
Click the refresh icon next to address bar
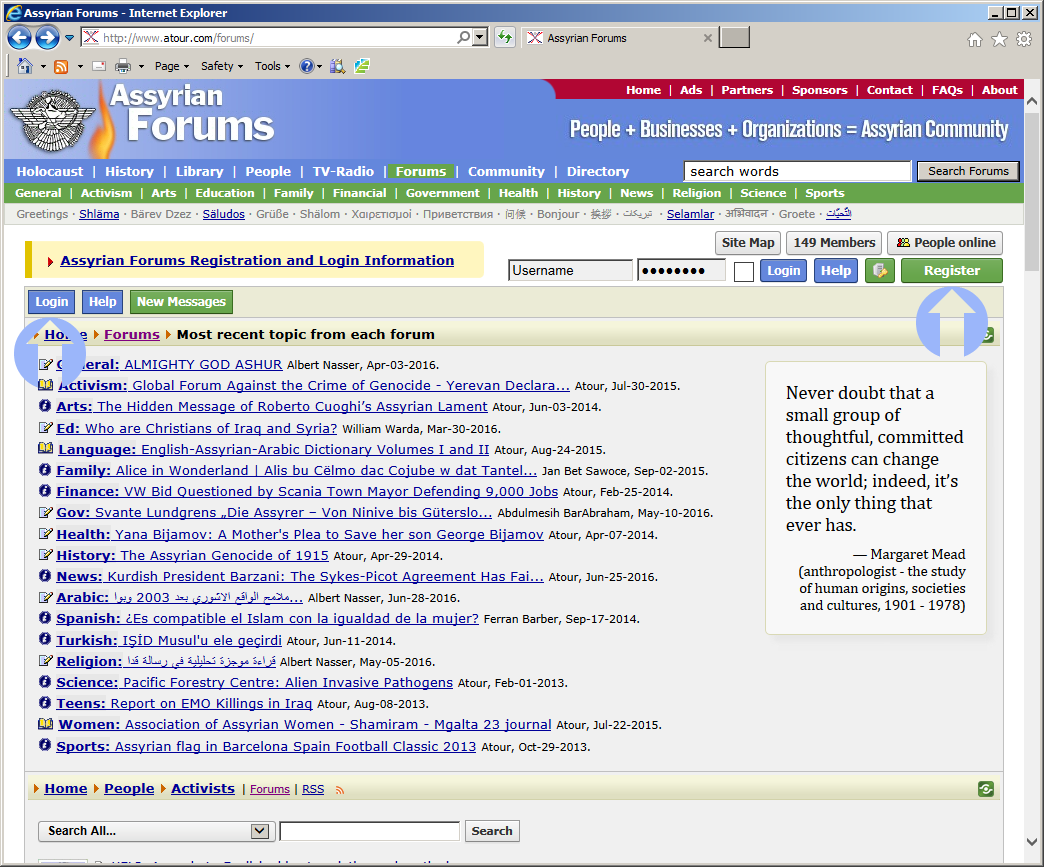coord(505,37)
